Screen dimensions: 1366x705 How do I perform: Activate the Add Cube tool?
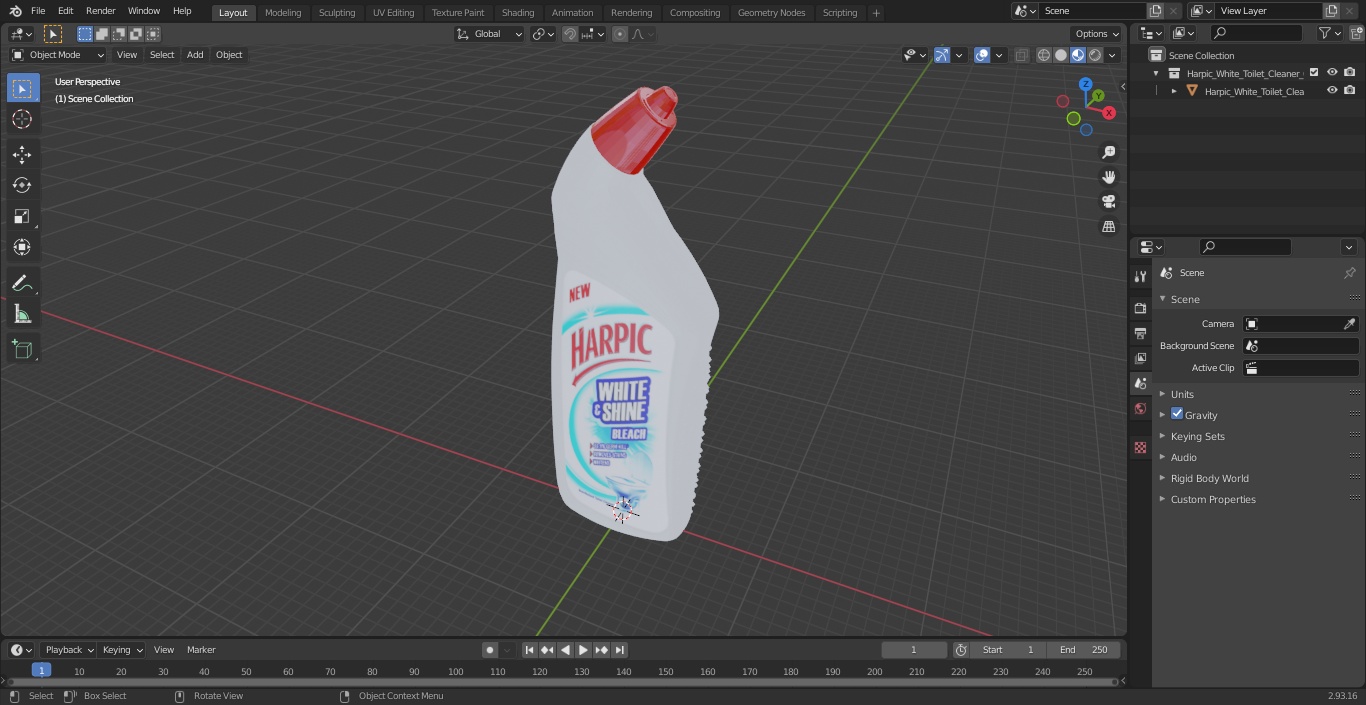tap(22, 350)
